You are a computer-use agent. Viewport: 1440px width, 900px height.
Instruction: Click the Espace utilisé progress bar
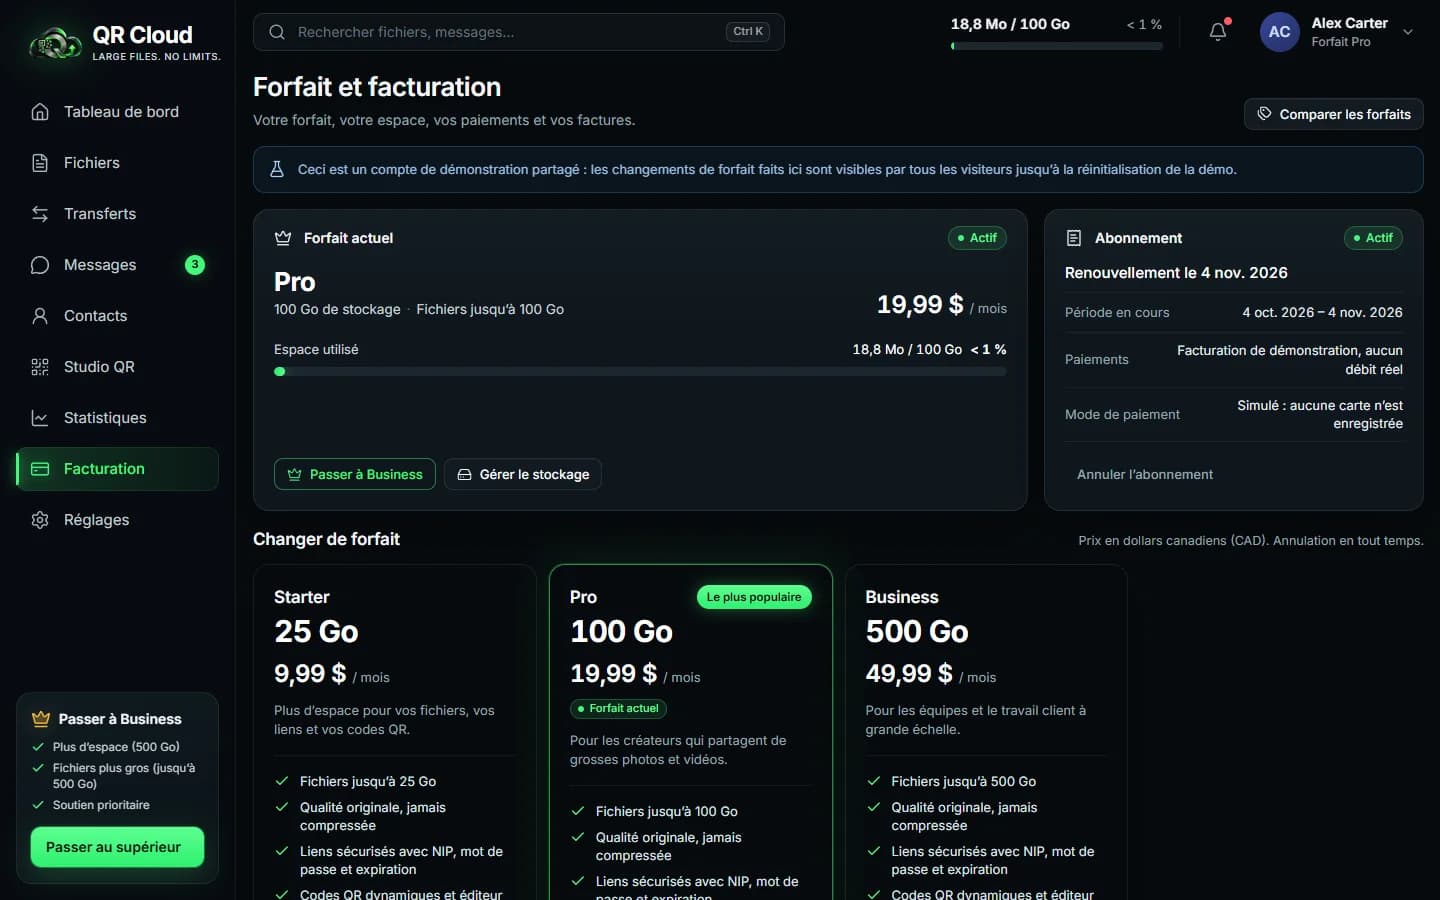click(640, 371)
